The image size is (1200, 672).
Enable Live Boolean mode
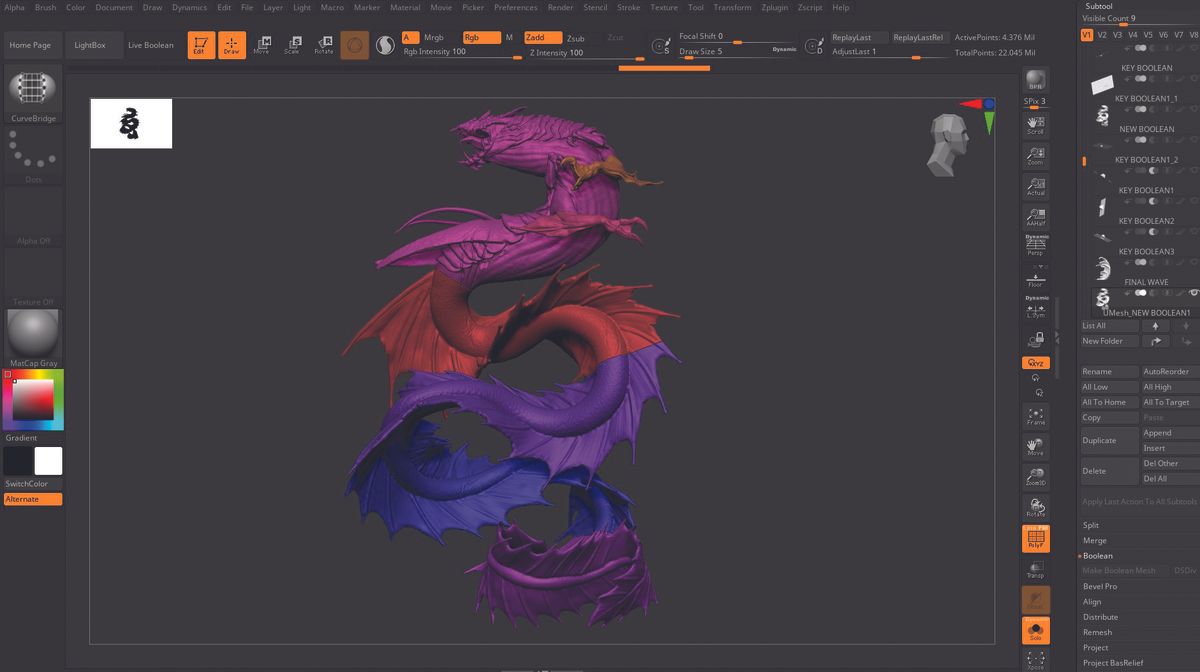click(x=150, y=44)
